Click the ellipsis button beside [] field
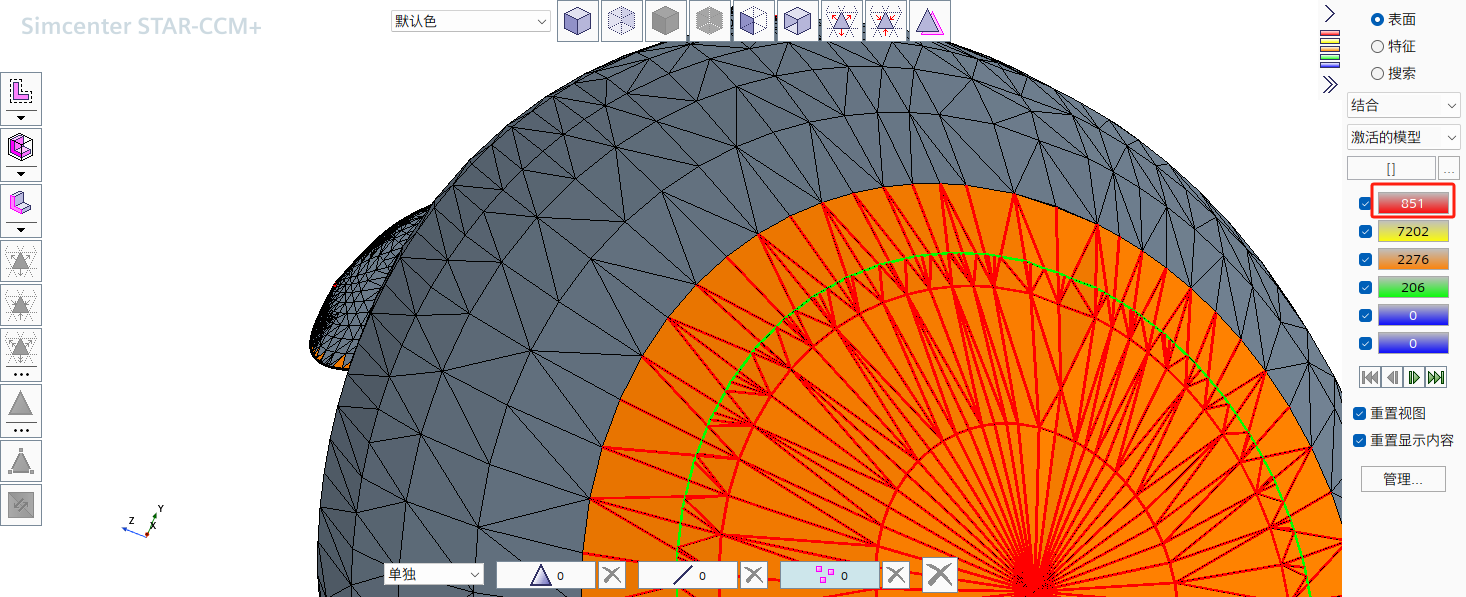 click(1450, 168)
